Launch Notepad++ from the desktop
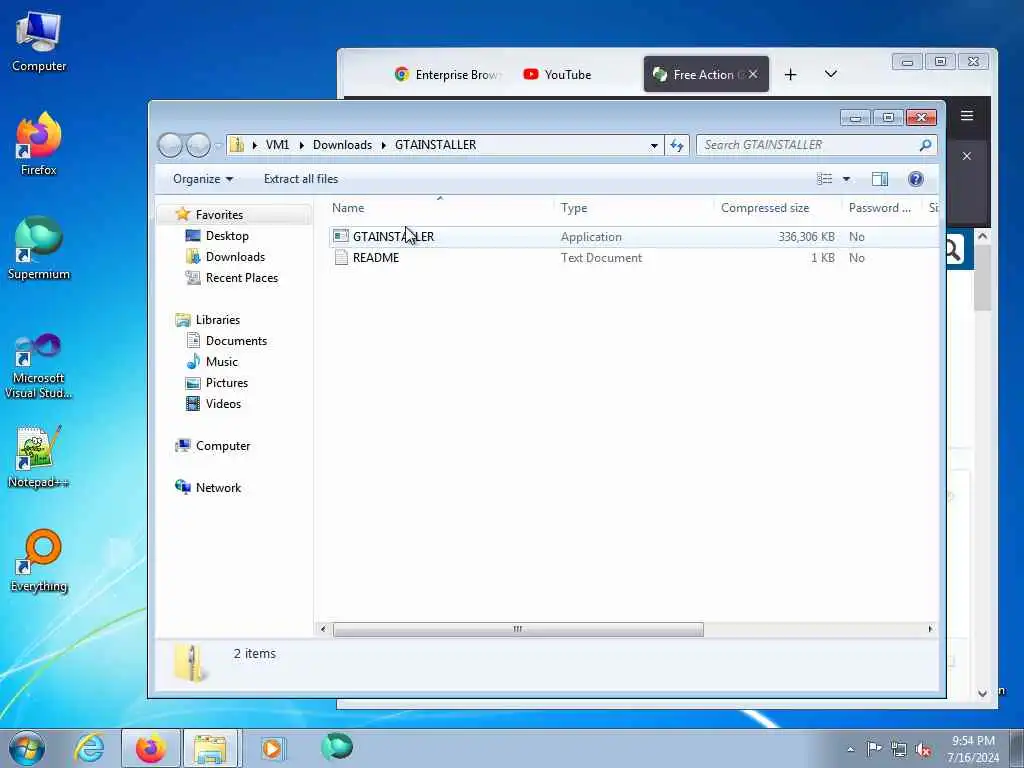The height and width of the screenshot is (768, 1024). tap(39, 456)
